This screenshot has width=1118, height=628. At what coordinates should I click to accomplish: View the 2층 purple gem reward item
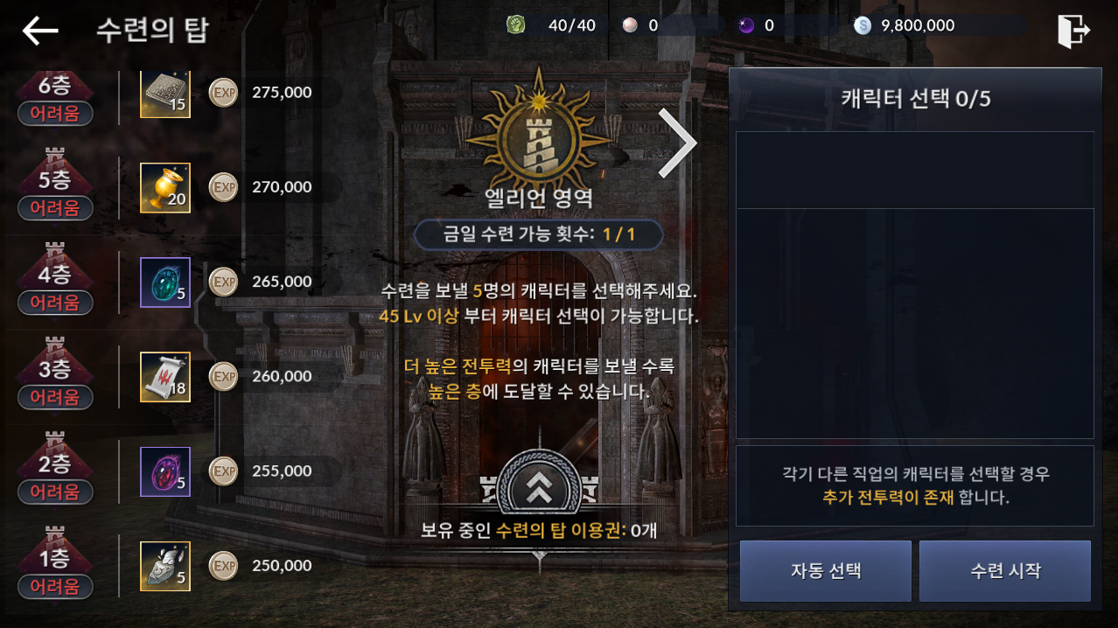click(165, 472)
